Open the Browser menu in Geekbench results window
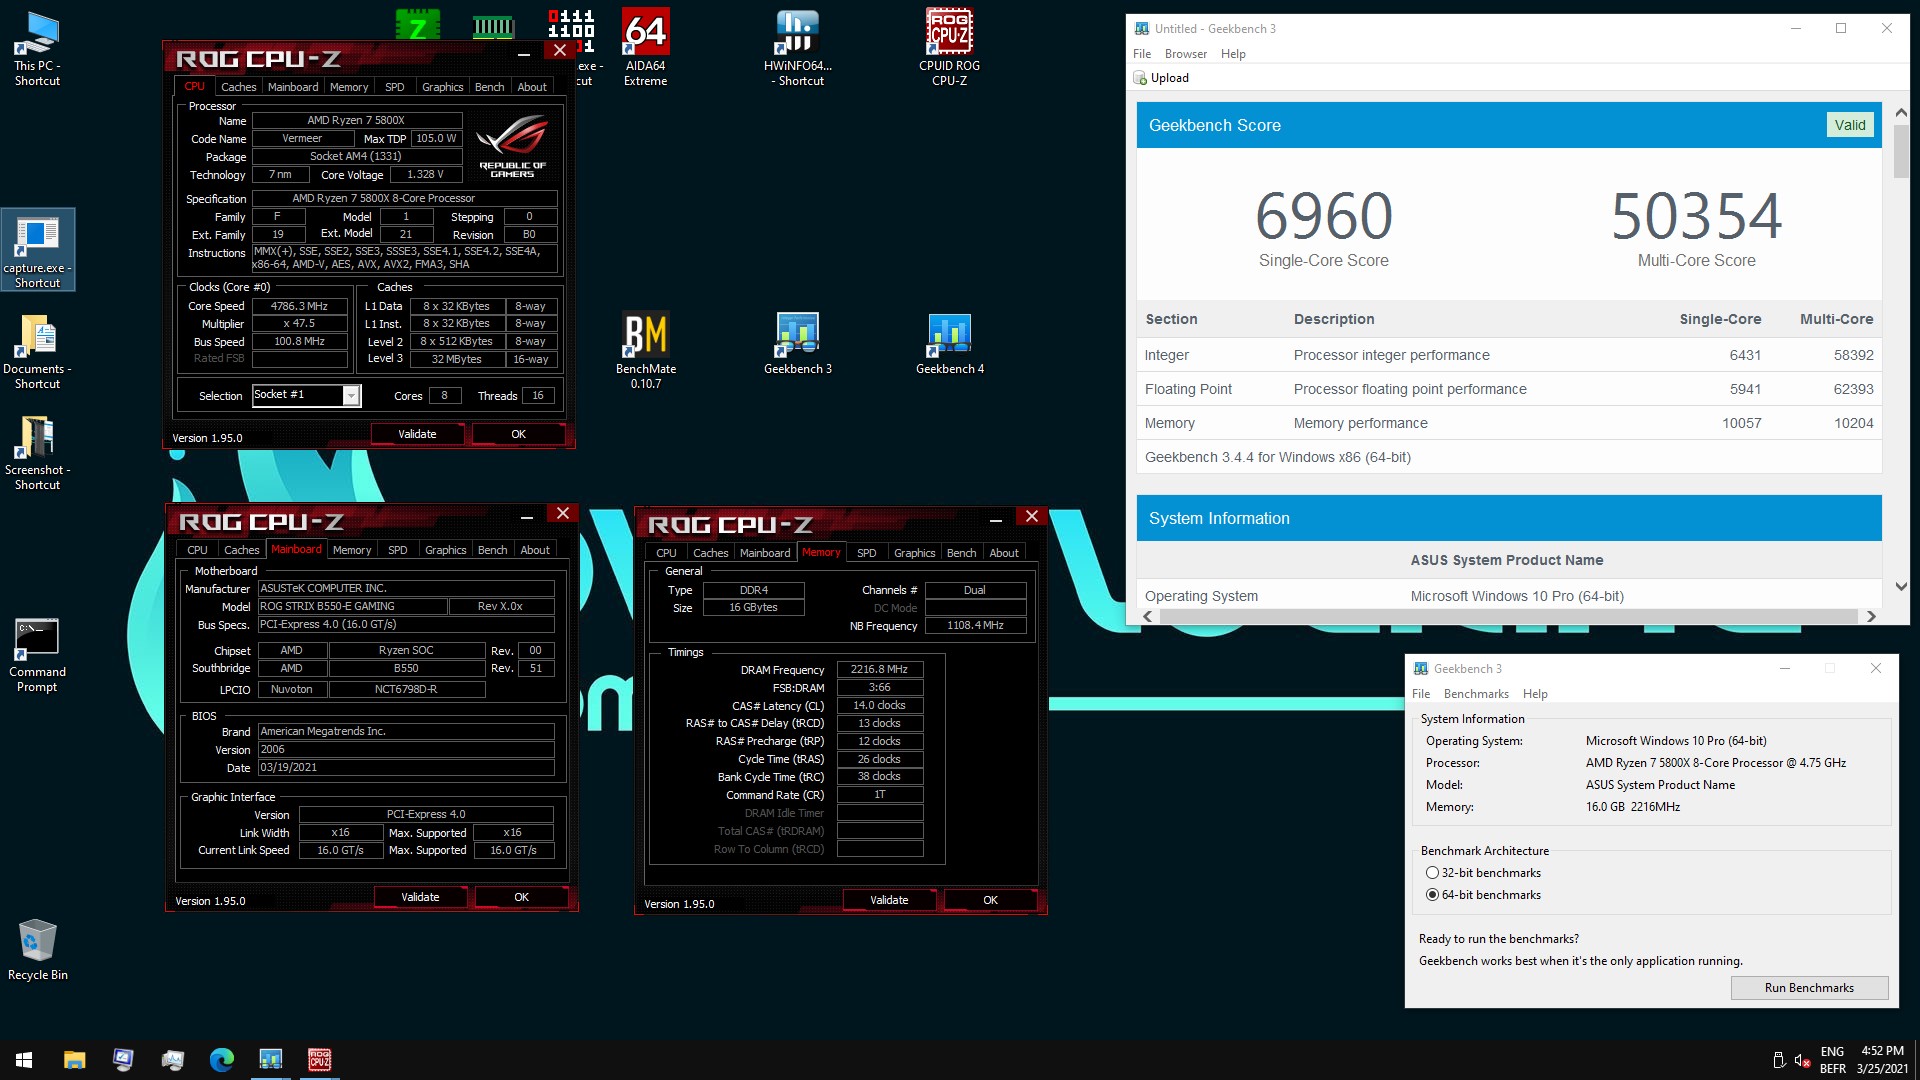This screenshot has height=1080, width=1920. click(x=1185, y=54)
